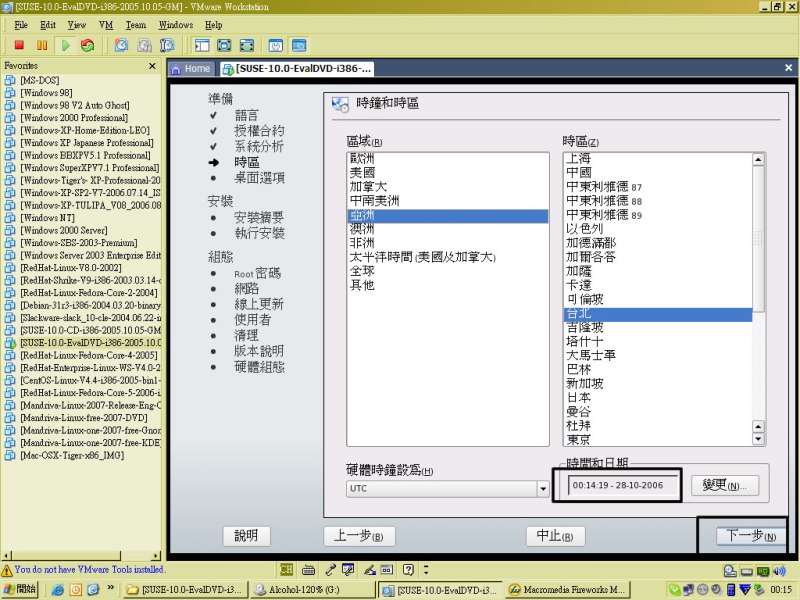Select 東京 in the timezone list
Screen dimensions: 800x600
point(658,439)
